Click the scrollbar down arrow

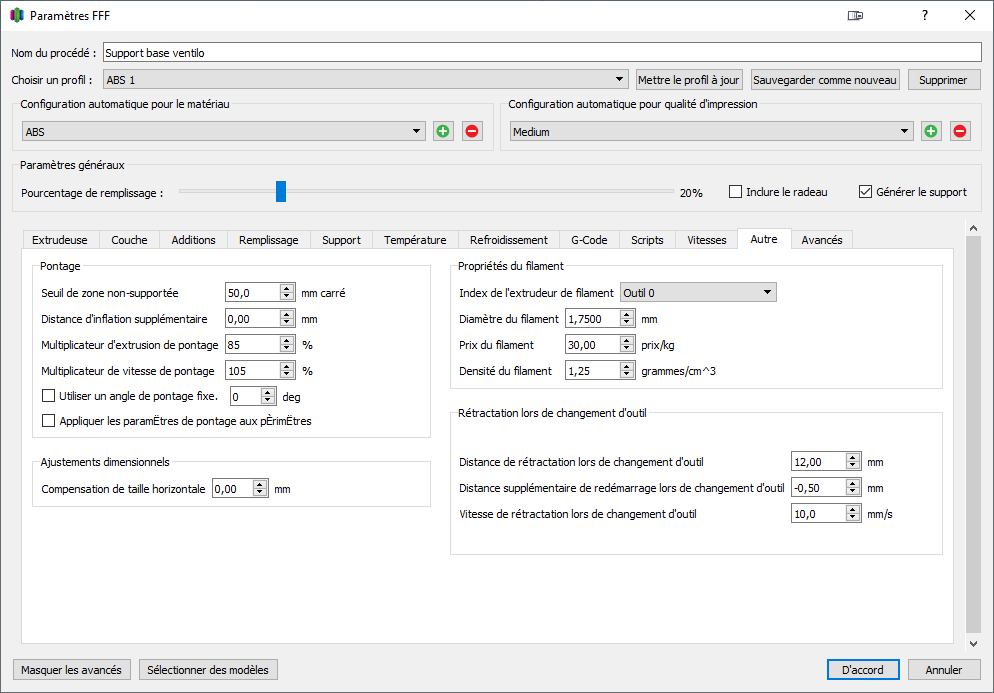[x=973, y=644]
